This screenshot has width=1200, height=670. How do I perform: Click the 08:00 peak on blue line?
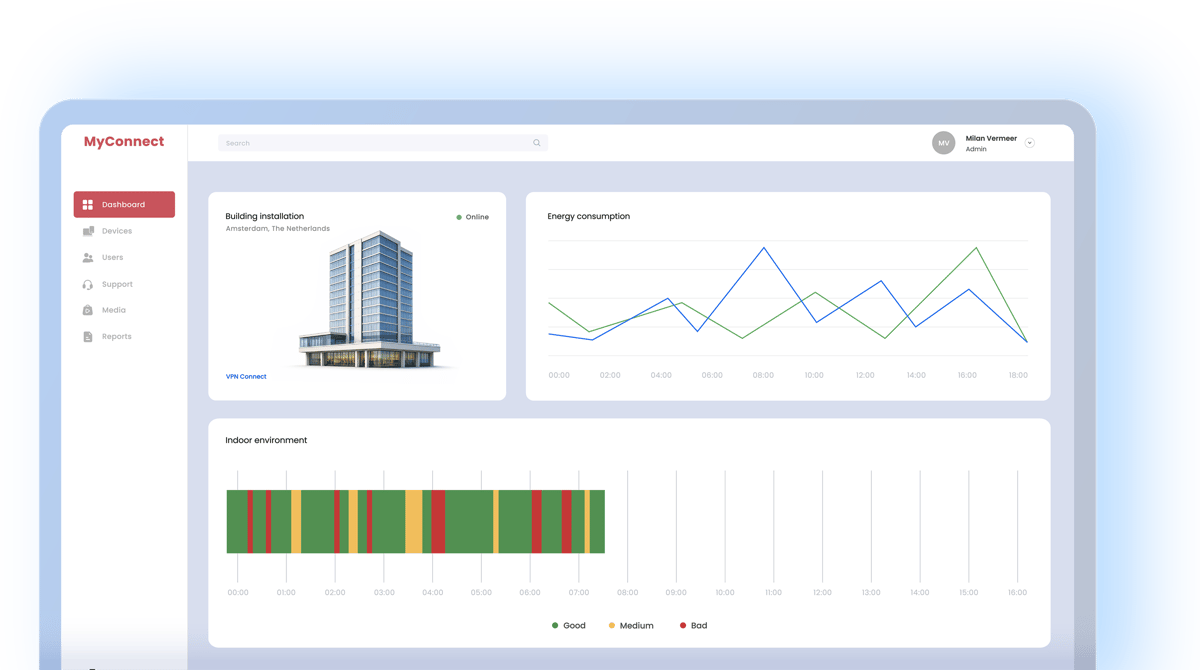(x=764, y=247)
